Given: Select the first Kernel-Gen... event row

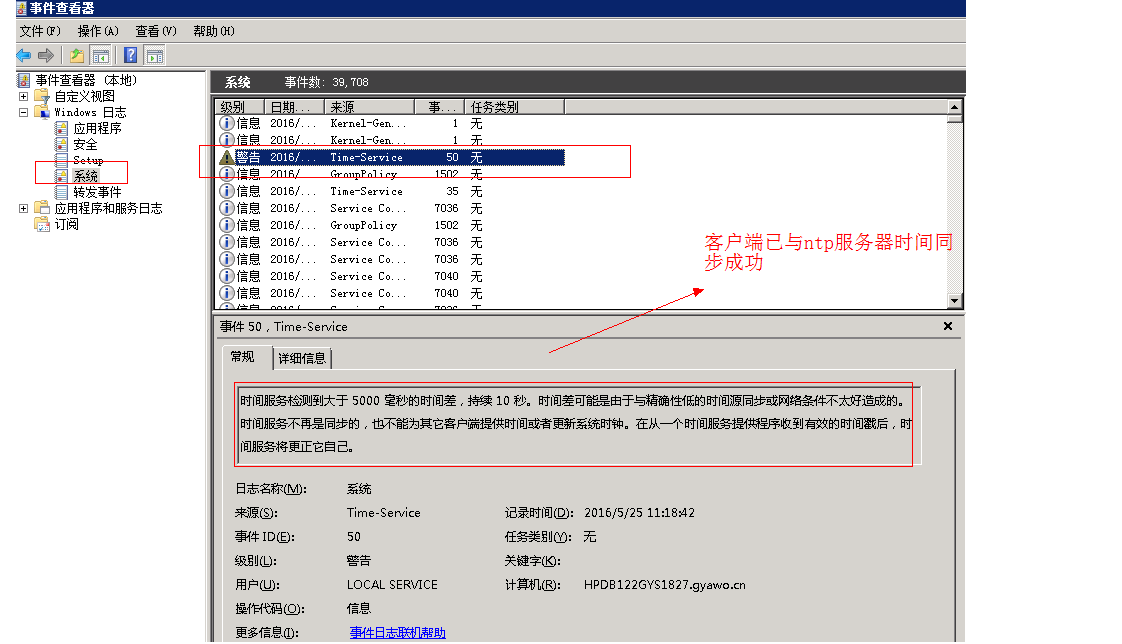Looking at the screenshot, I should 391,123.
